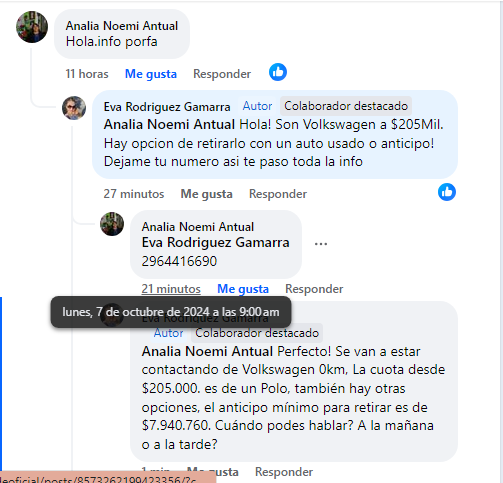Click the like reaction icon under first comment
Viewport: 503px width, 483px height.
pyautogui.click(x=278, y=72)
